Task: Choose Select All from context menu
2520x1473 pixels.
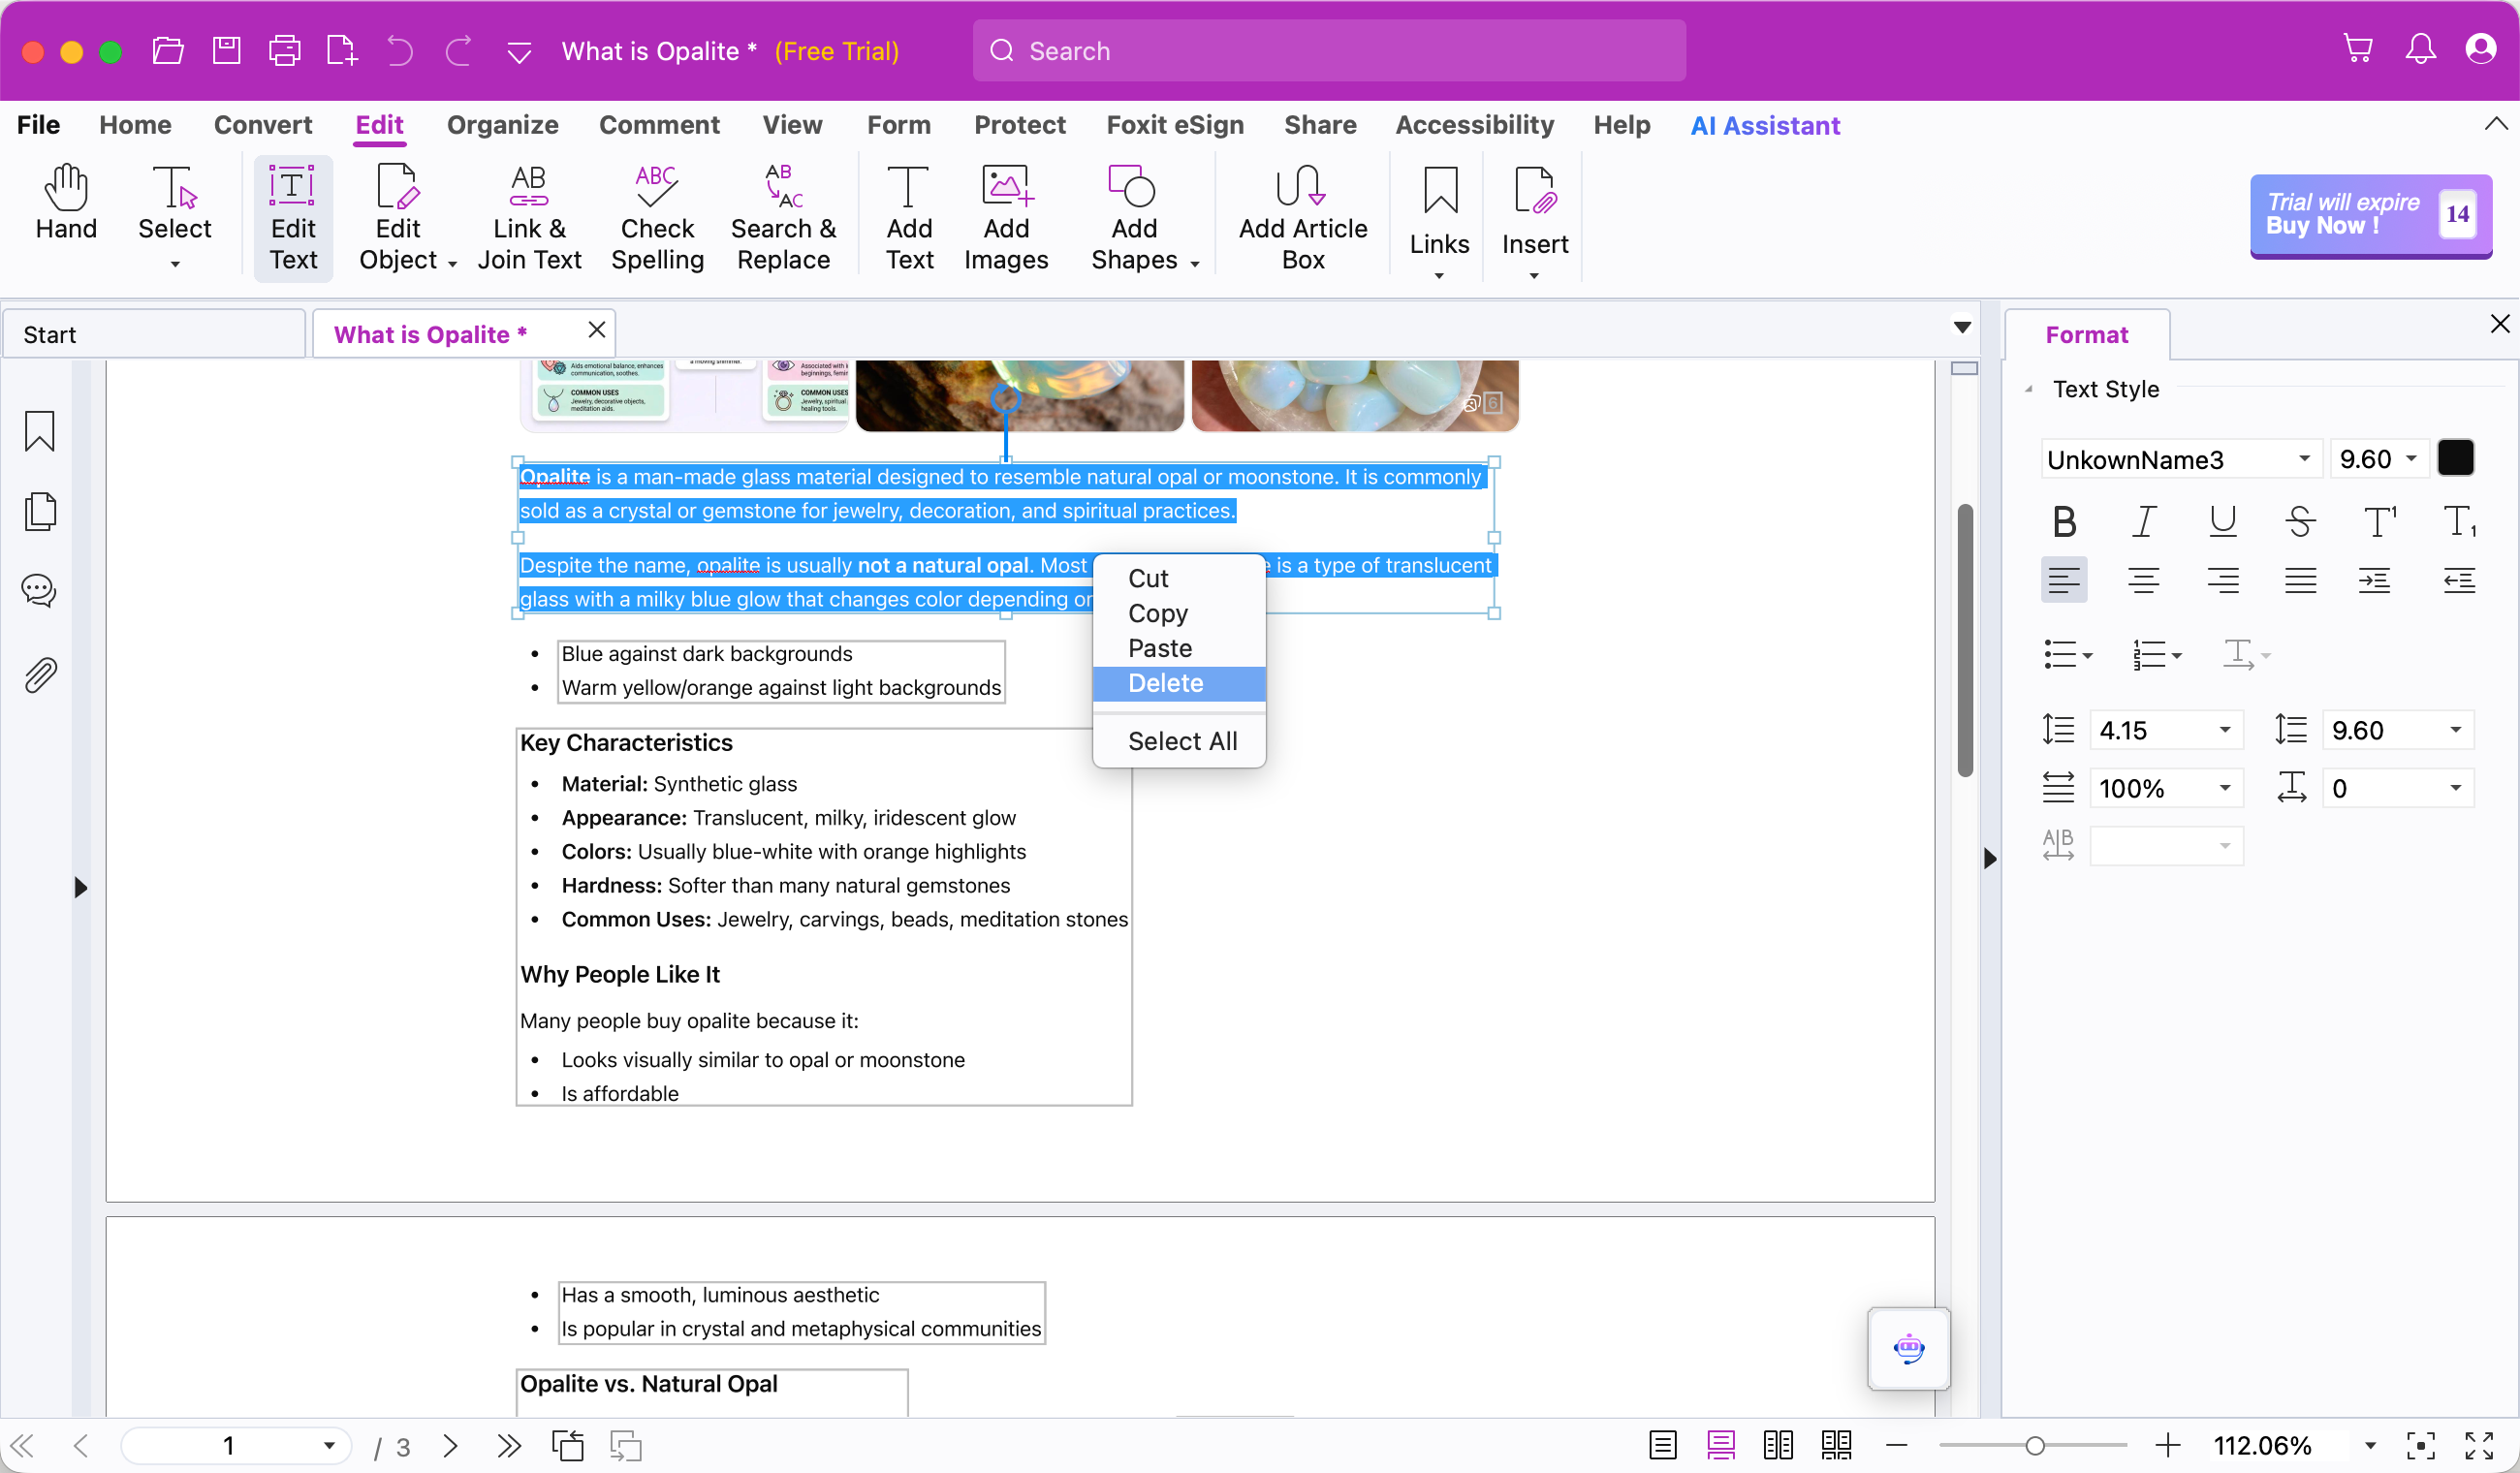Action: [1179, 741]
